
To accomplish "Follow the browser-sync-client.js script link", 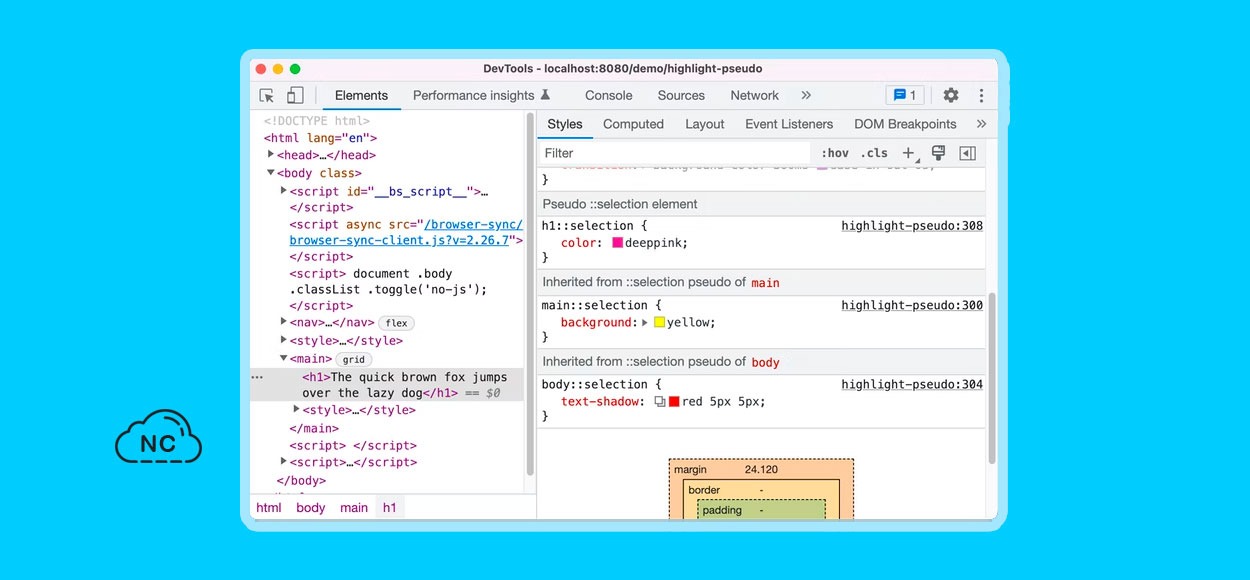I will click(x=406, y=232).
